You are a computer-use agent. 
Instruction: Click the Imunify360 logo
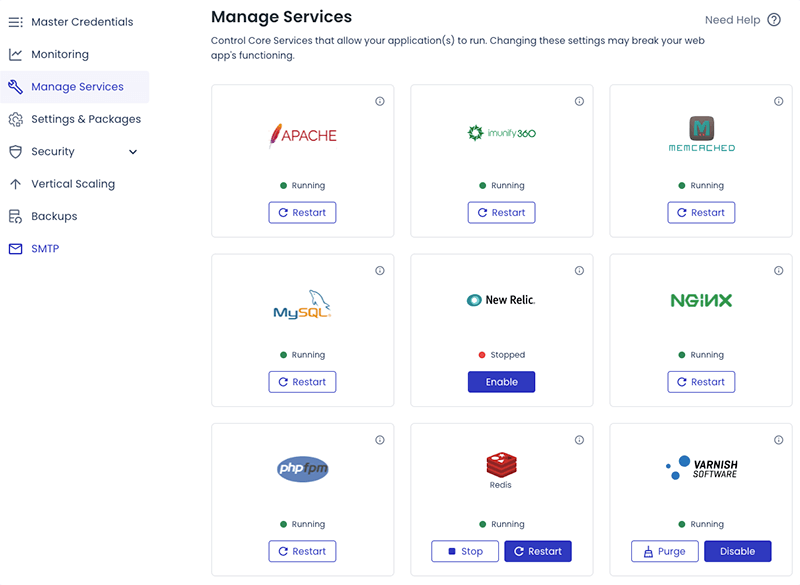coord(502,133)
